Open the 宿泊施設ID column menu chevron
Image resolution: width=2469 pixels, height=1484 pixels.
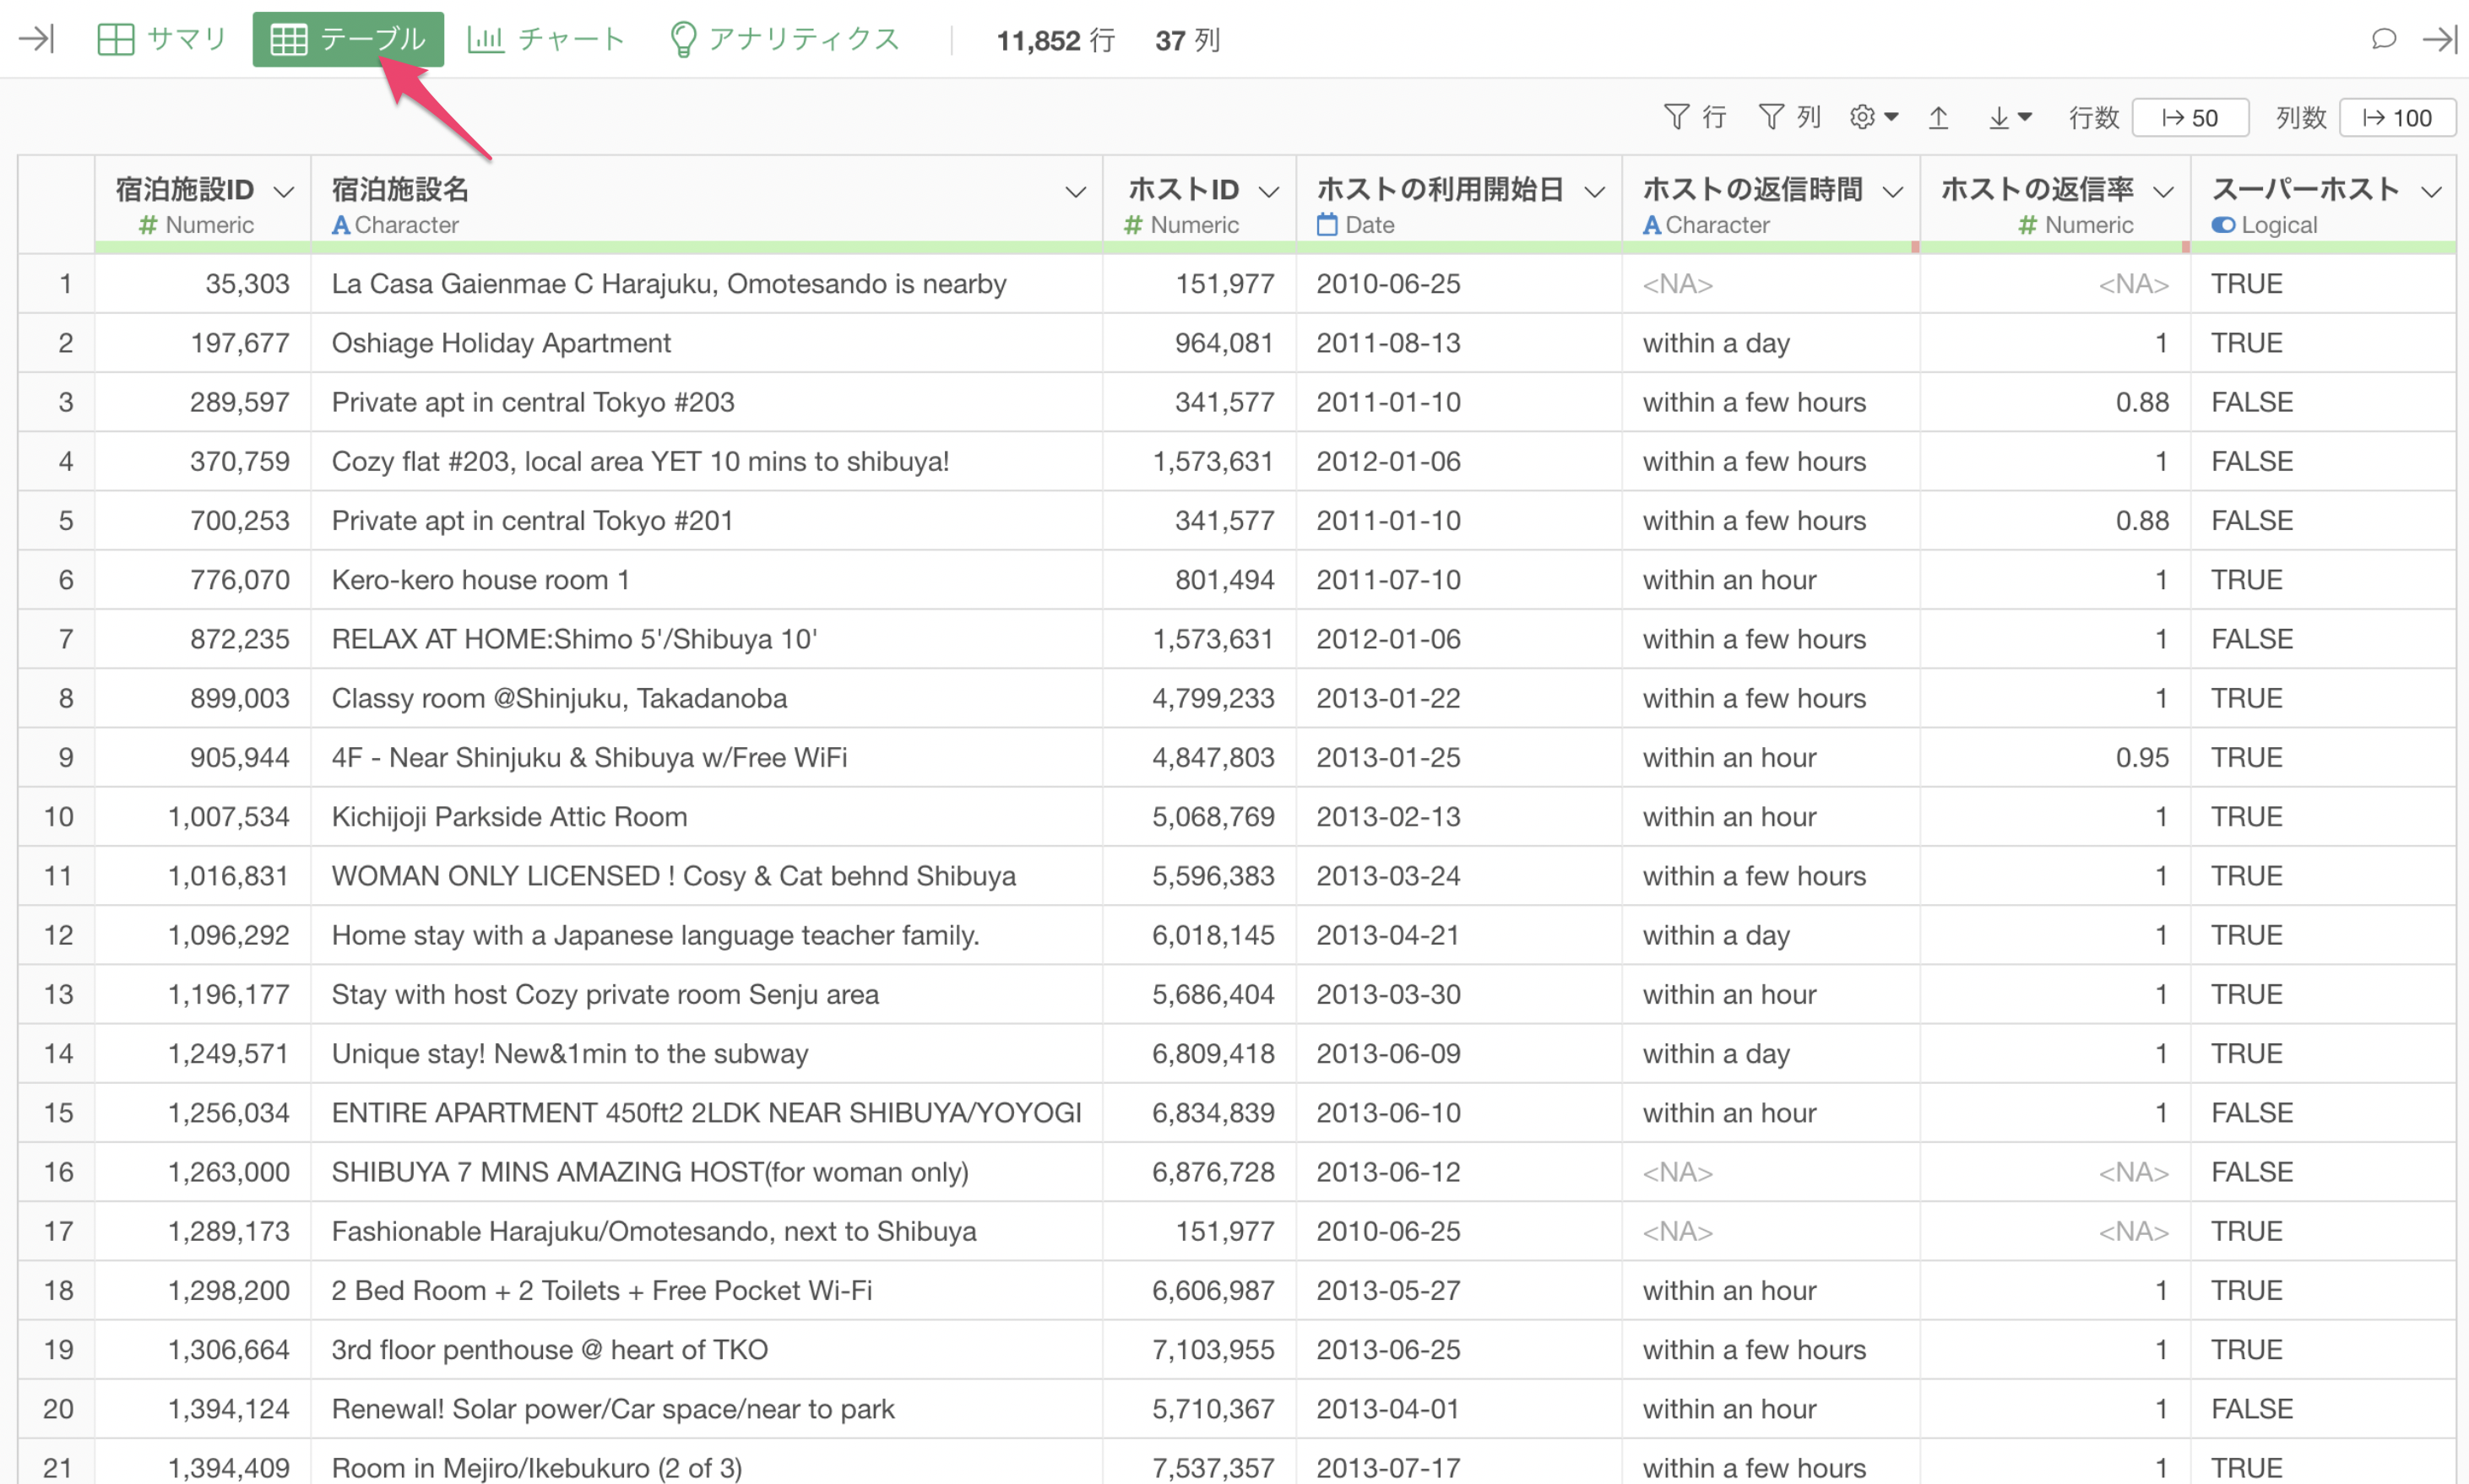point(284,191)
